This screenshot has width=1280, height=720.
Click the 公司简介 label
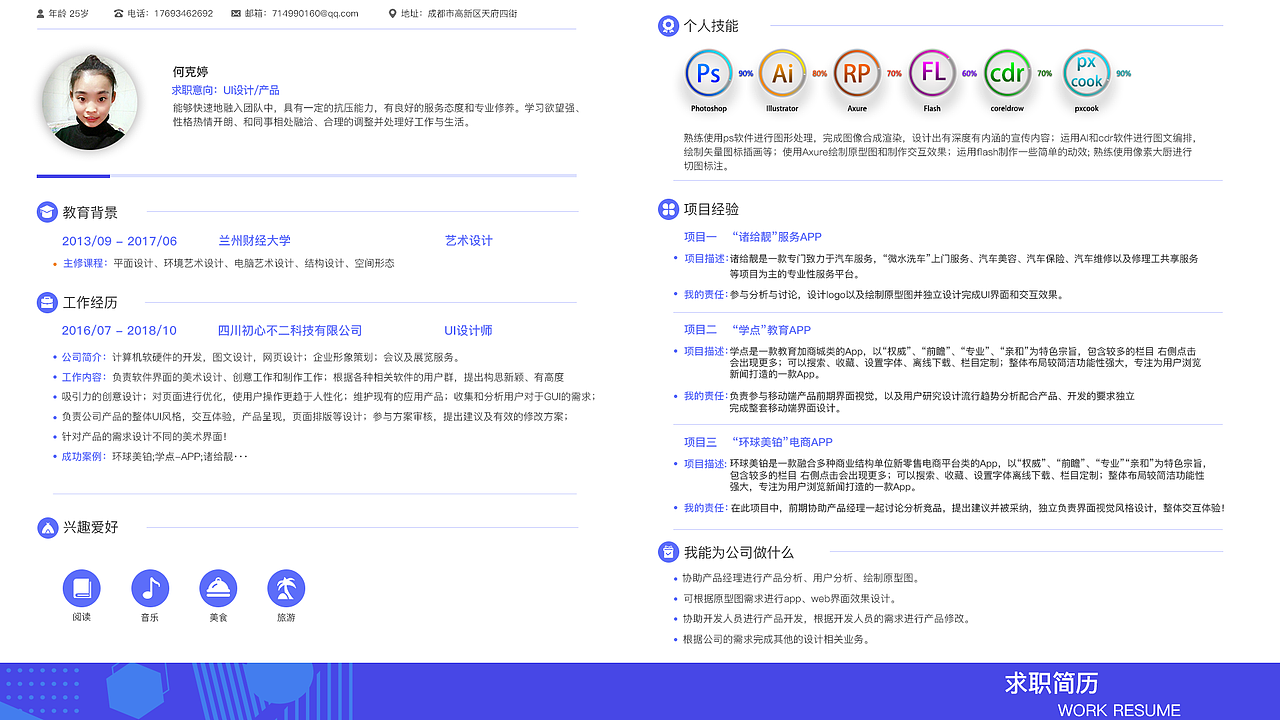(84, 357)
